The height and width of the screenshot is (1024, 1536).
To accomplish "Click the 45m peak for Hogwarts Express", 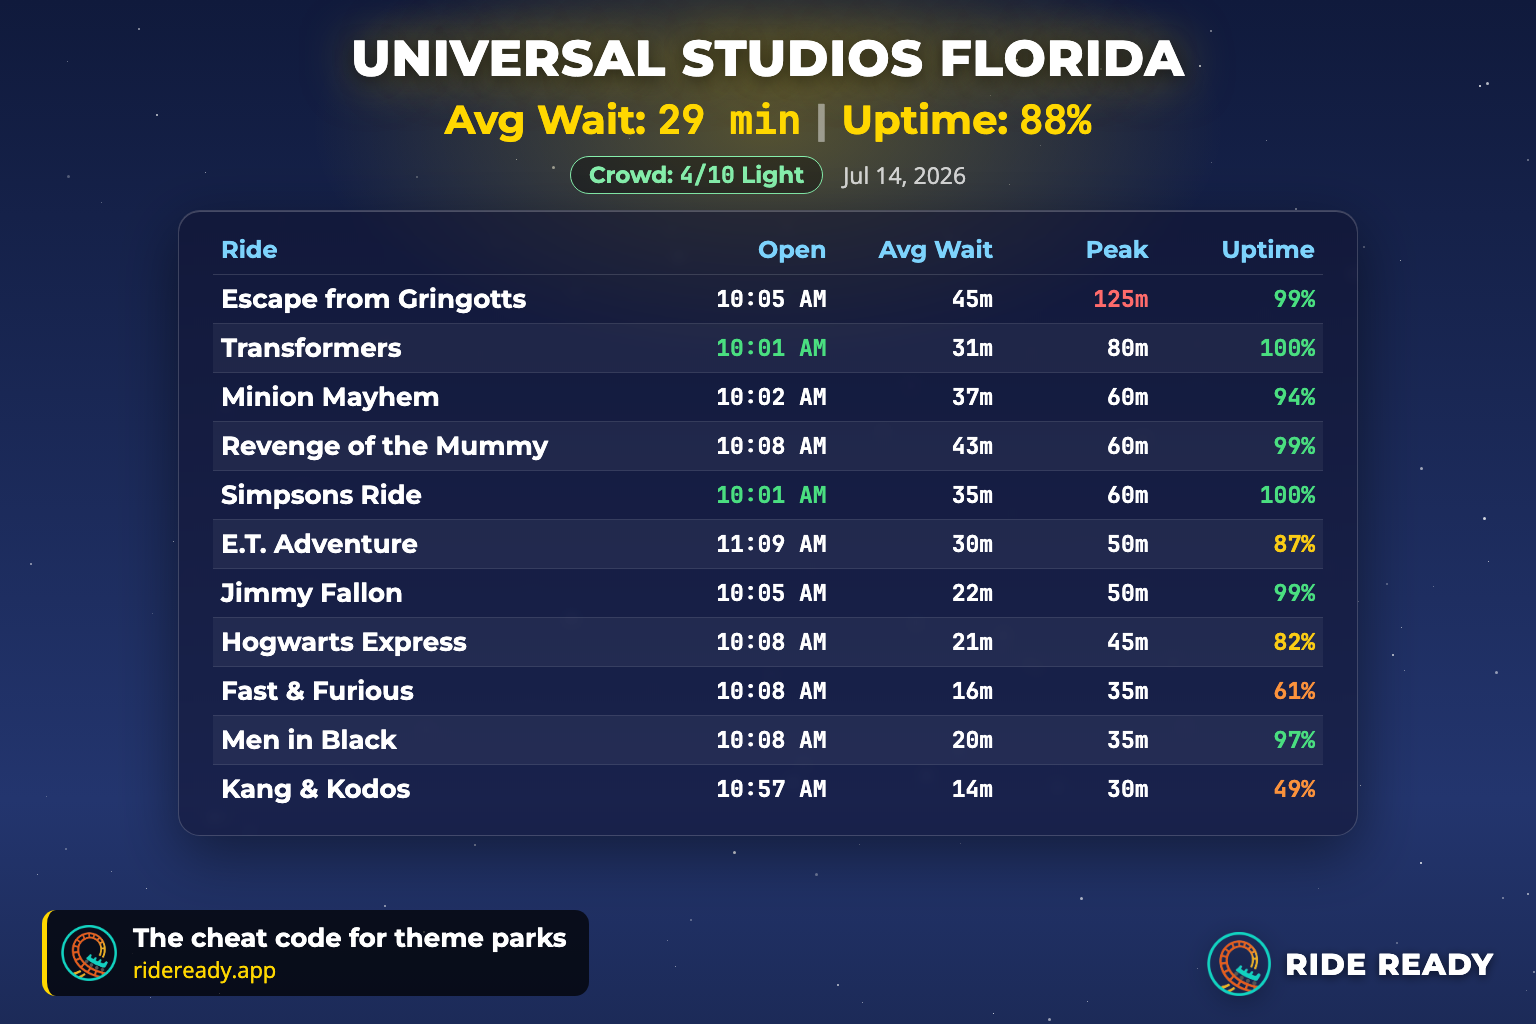I will (x=1128, y=642).
